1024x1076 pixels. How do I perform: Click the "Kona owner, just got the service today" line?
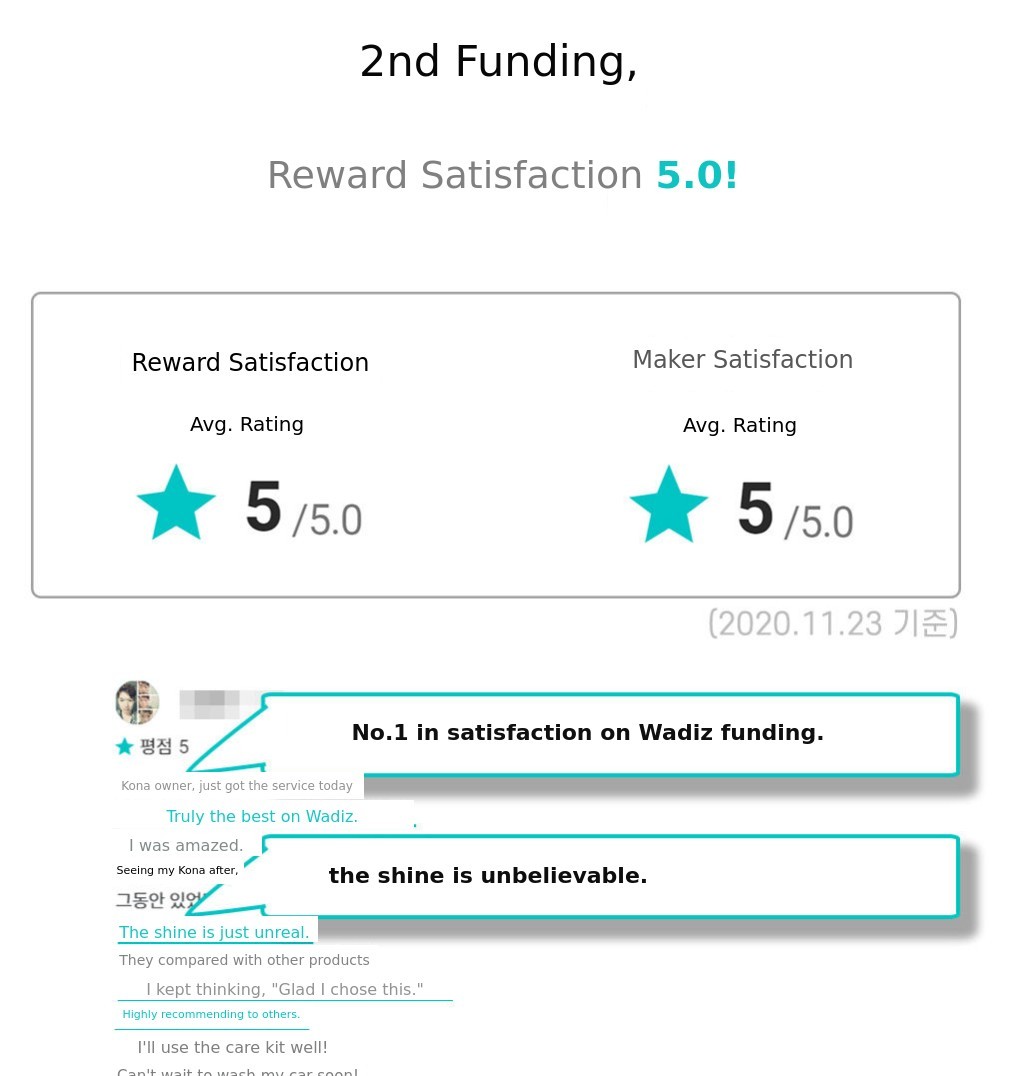click(237, 786)
